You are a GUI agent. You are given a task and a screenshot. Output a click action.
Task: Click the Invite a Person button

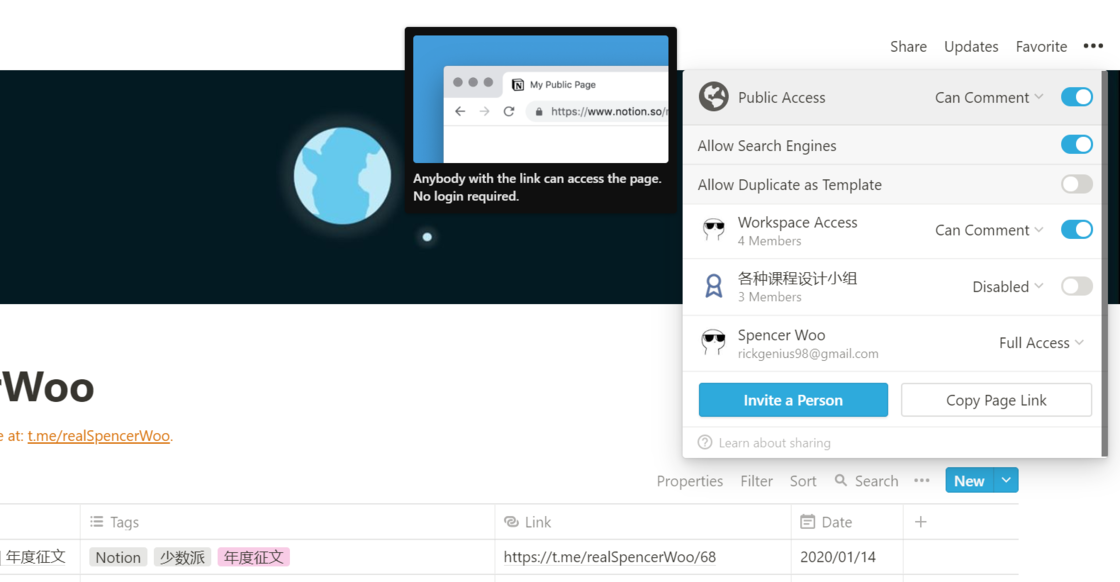(793, 400)
